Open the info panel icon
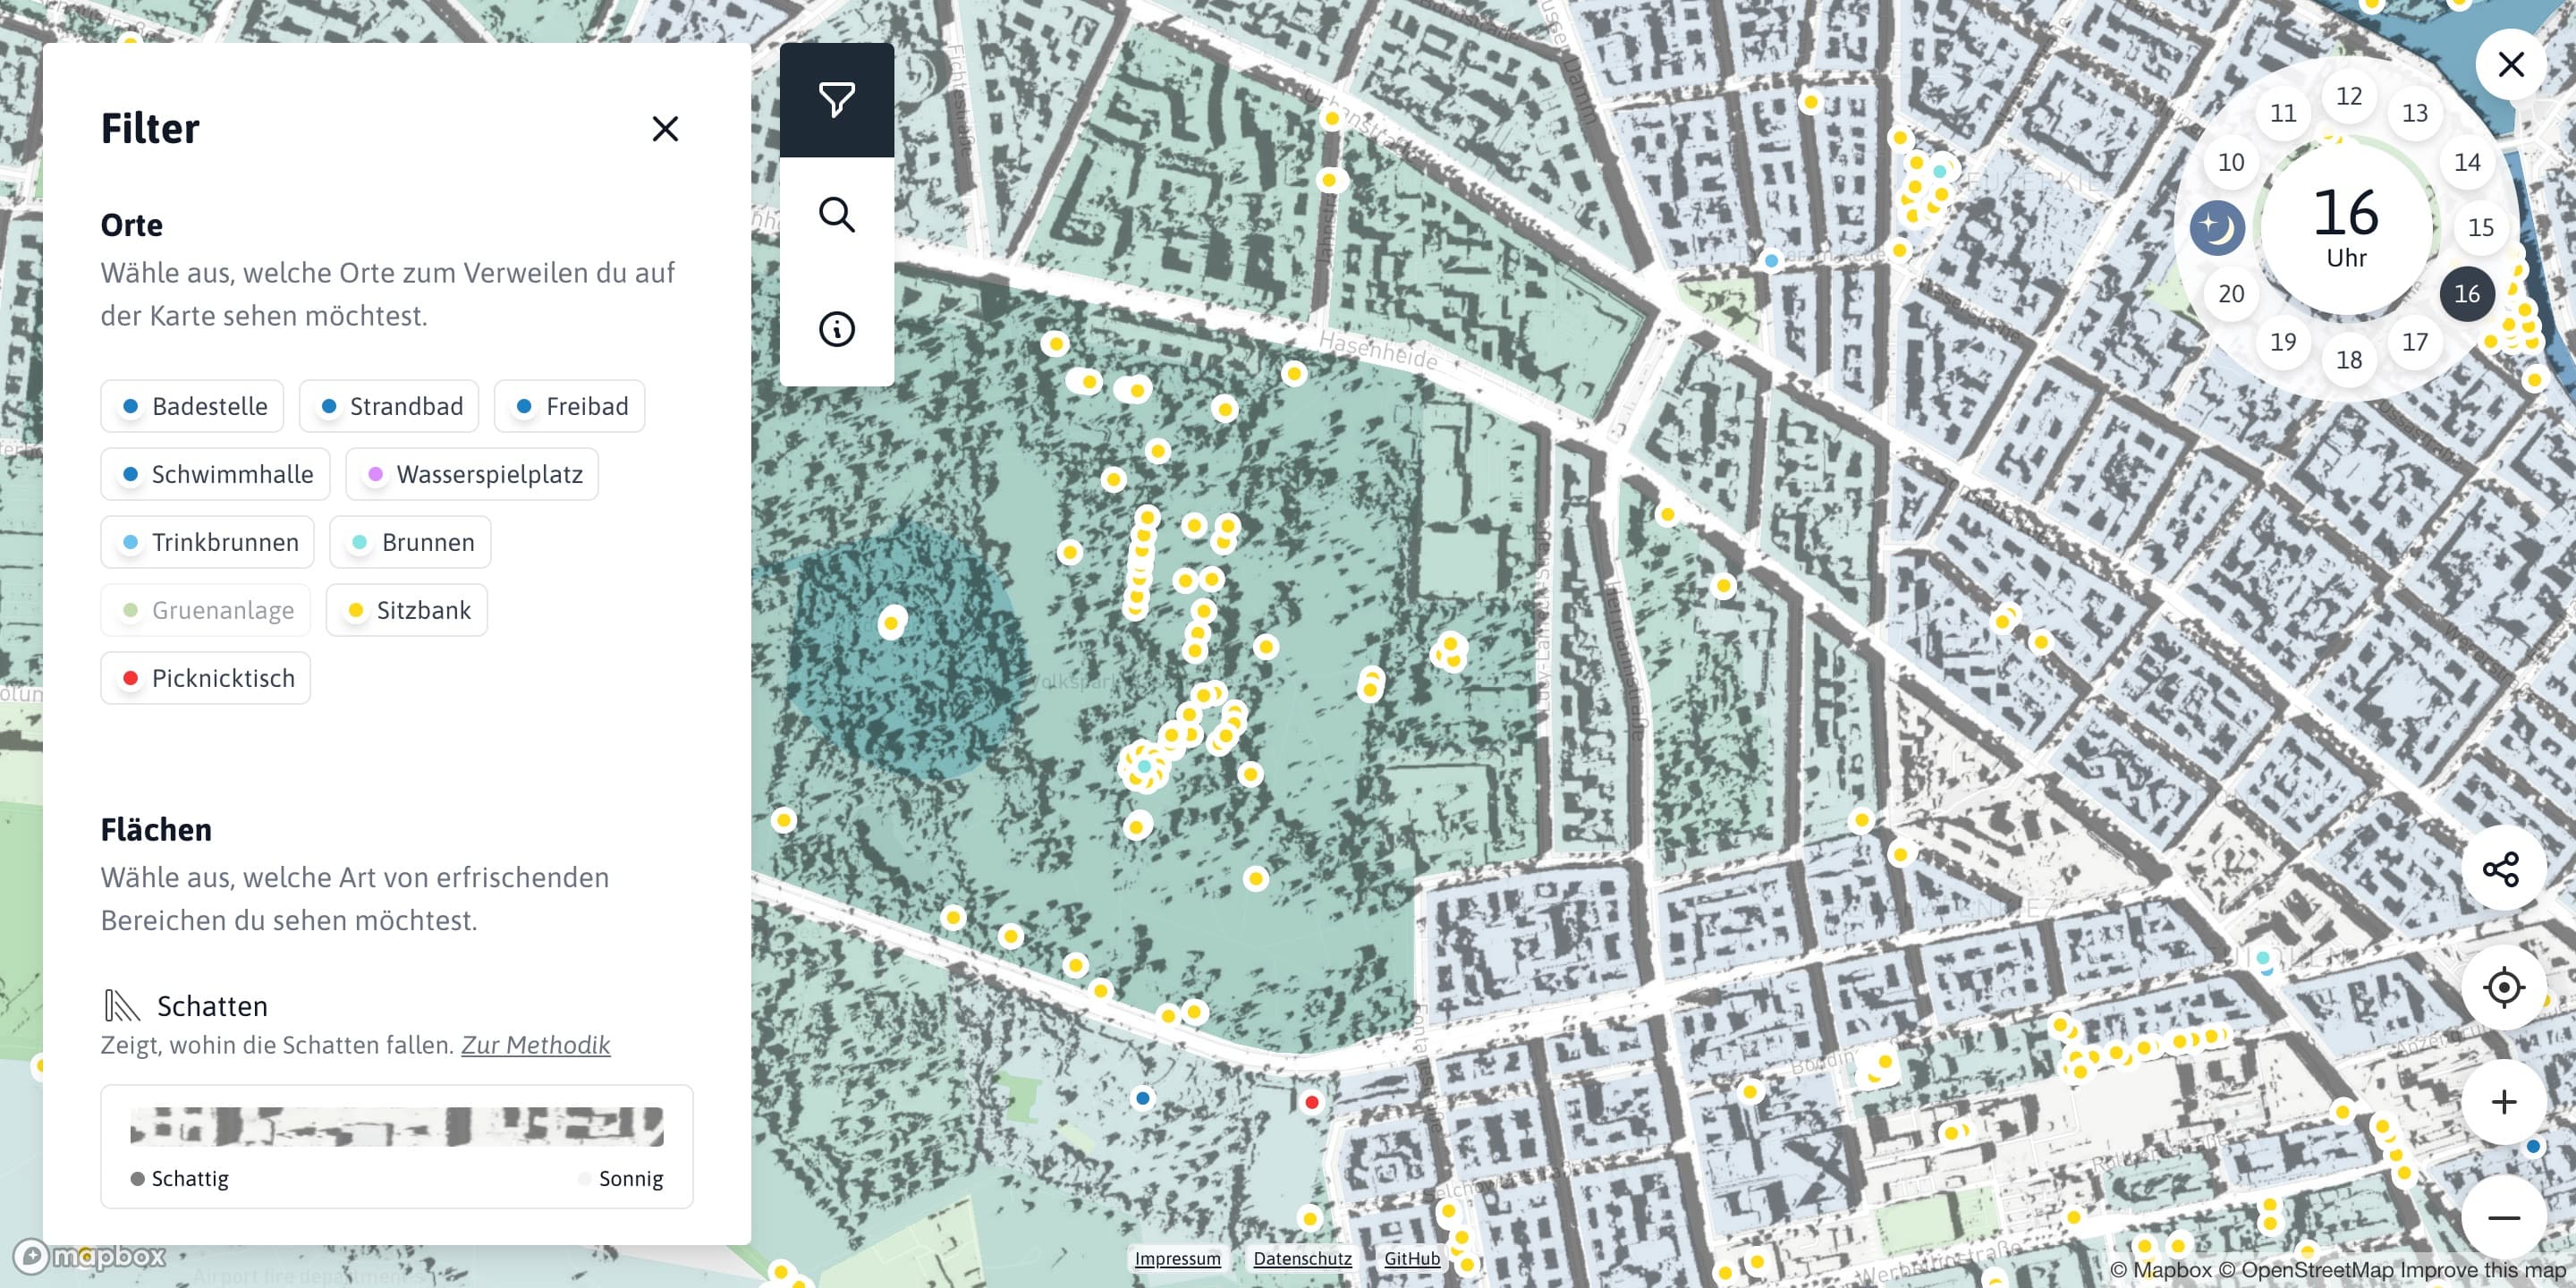Image resolution: width=2576 pixels, height=1288 pixels. [x=836, y=329]
